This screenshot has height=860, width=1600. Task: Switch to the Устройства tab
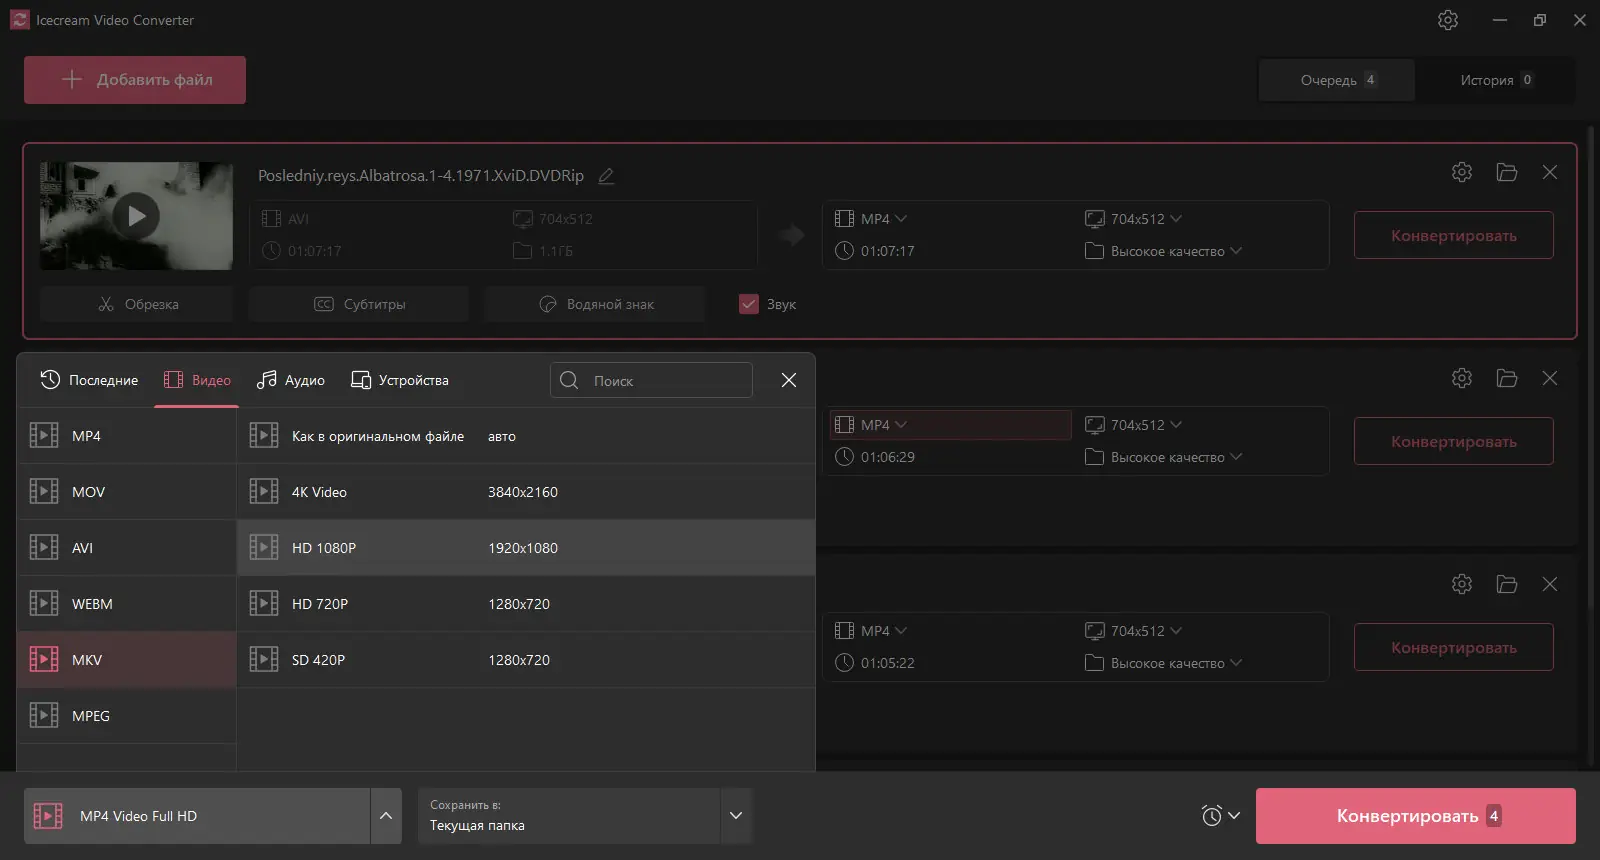[400, 380]
